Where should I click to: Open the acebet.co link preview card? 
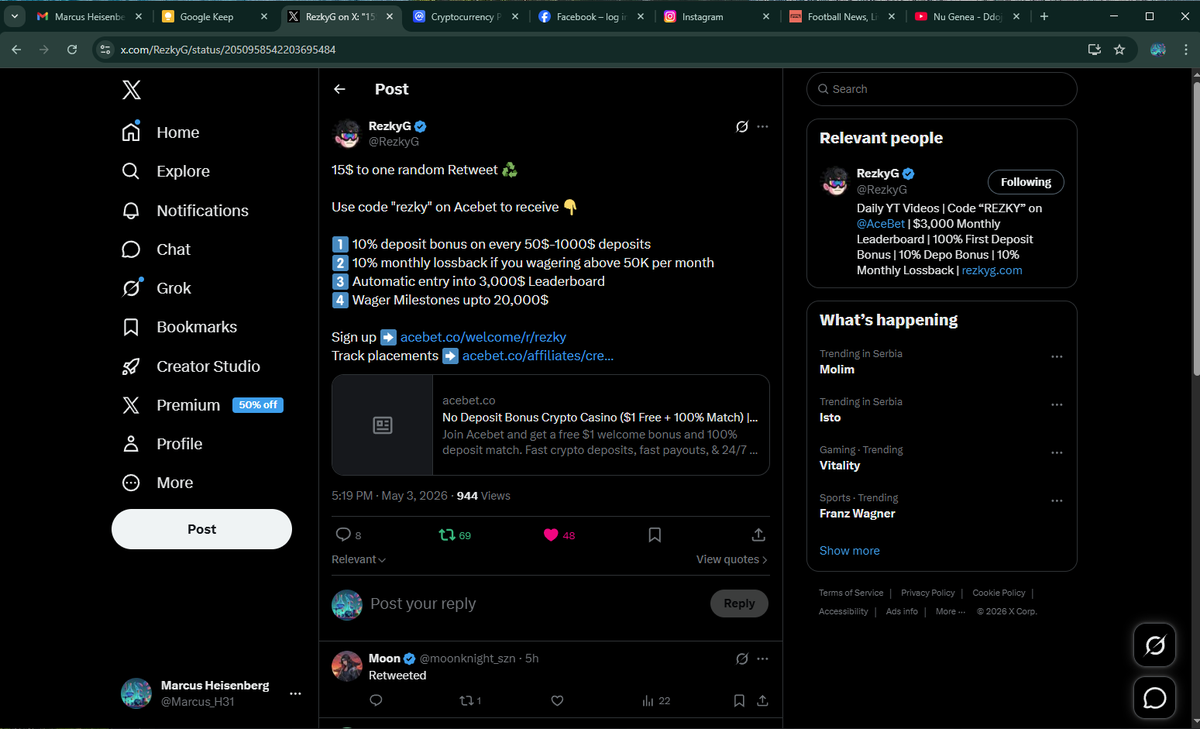point(550,425)
